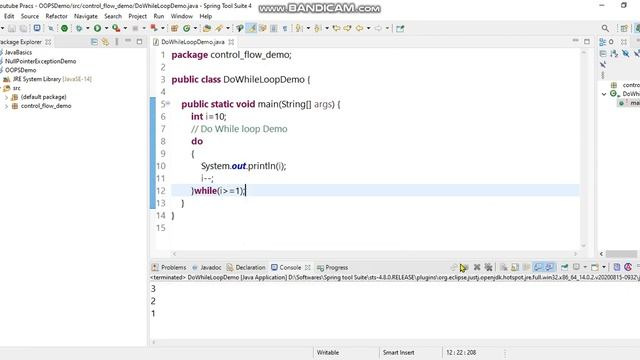
Task: Open External Tools dropdown arrow
Action: click(125, 28)
